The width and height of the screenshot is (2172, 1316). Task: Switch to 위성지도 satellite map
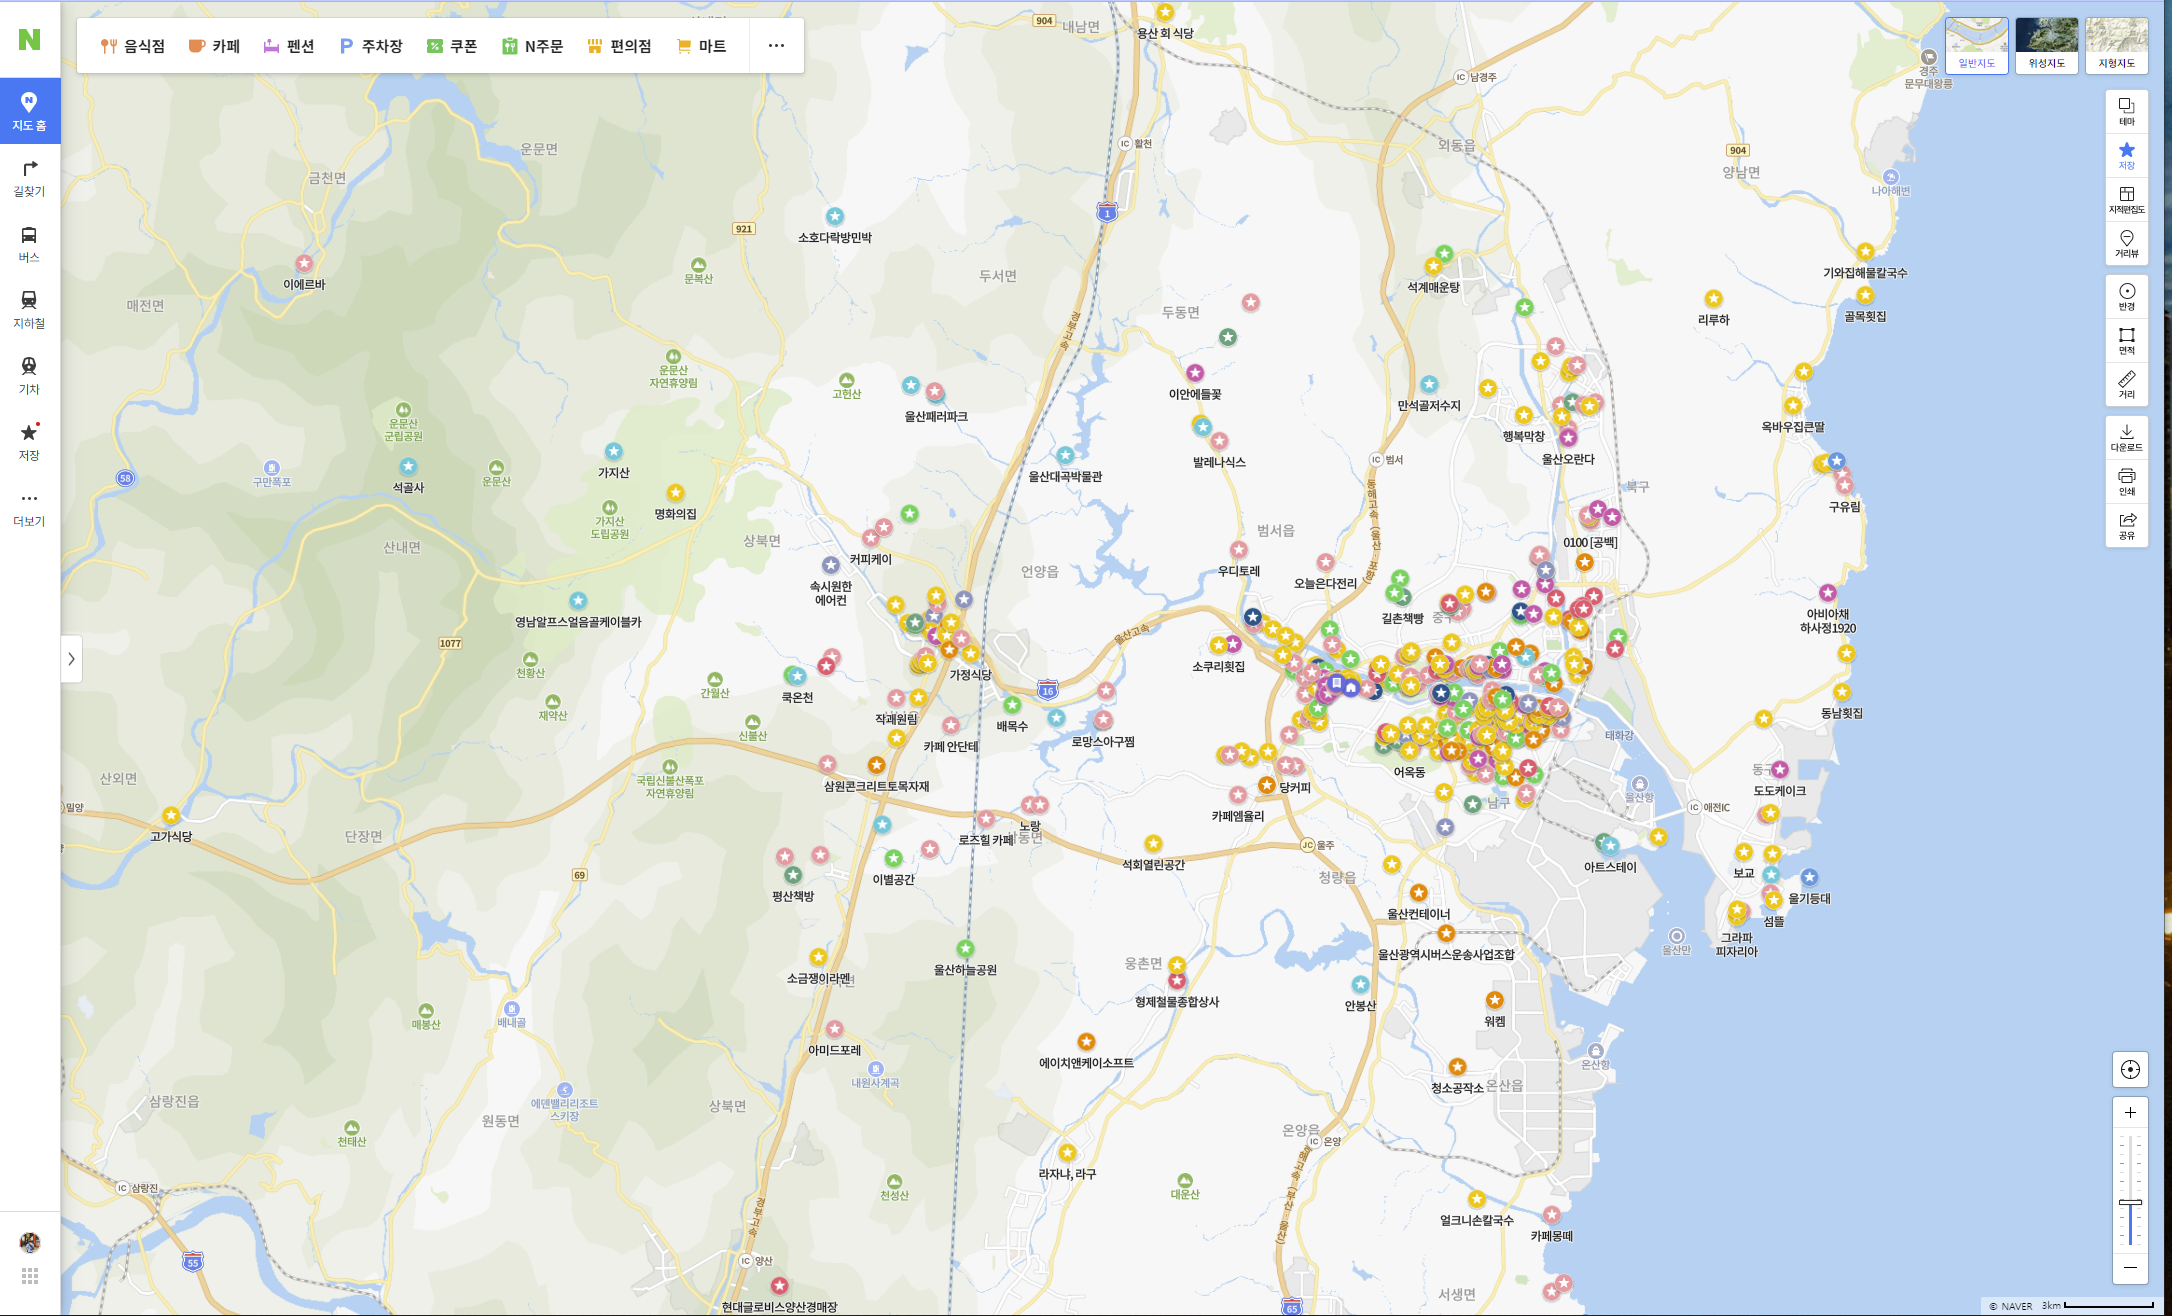click(2046, 45)
